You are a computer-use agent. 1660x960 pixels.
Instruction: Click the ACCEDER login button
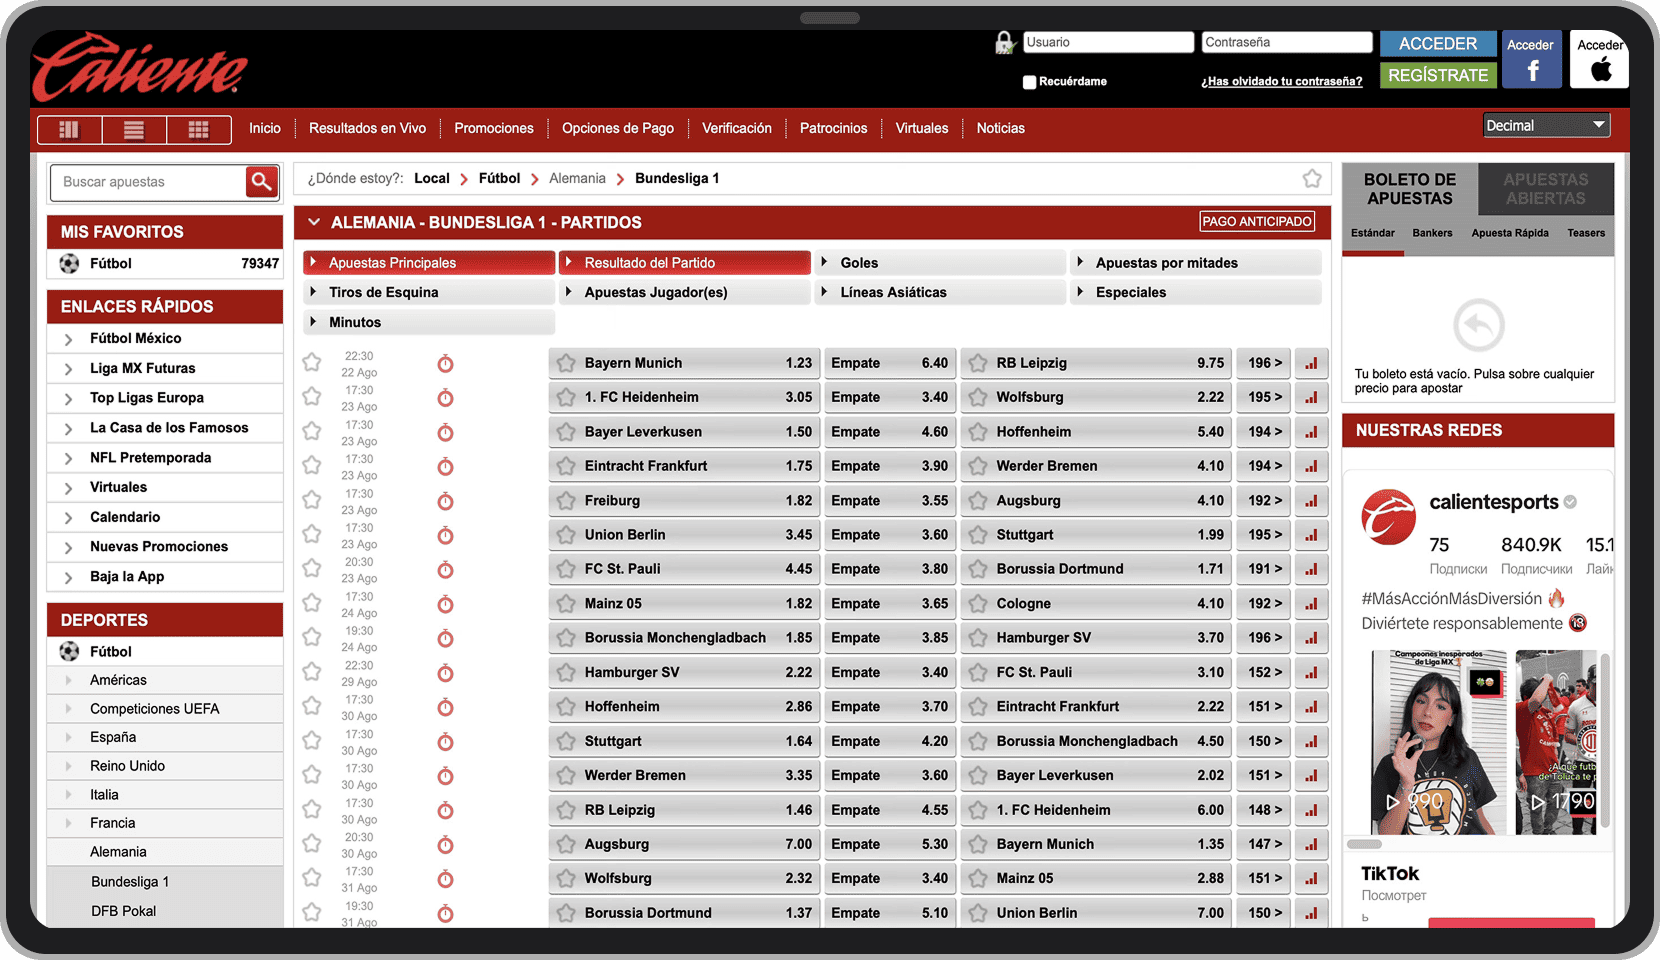(x=1438, y=44)
